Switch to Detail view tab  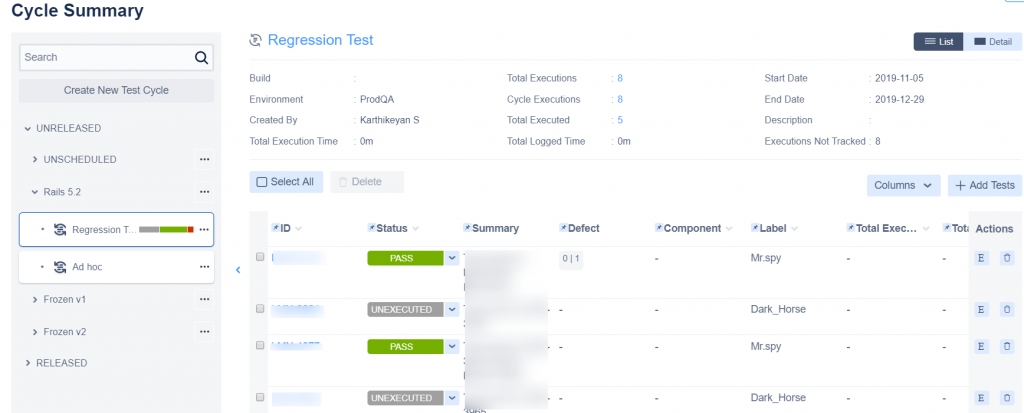tap(993, 41)
